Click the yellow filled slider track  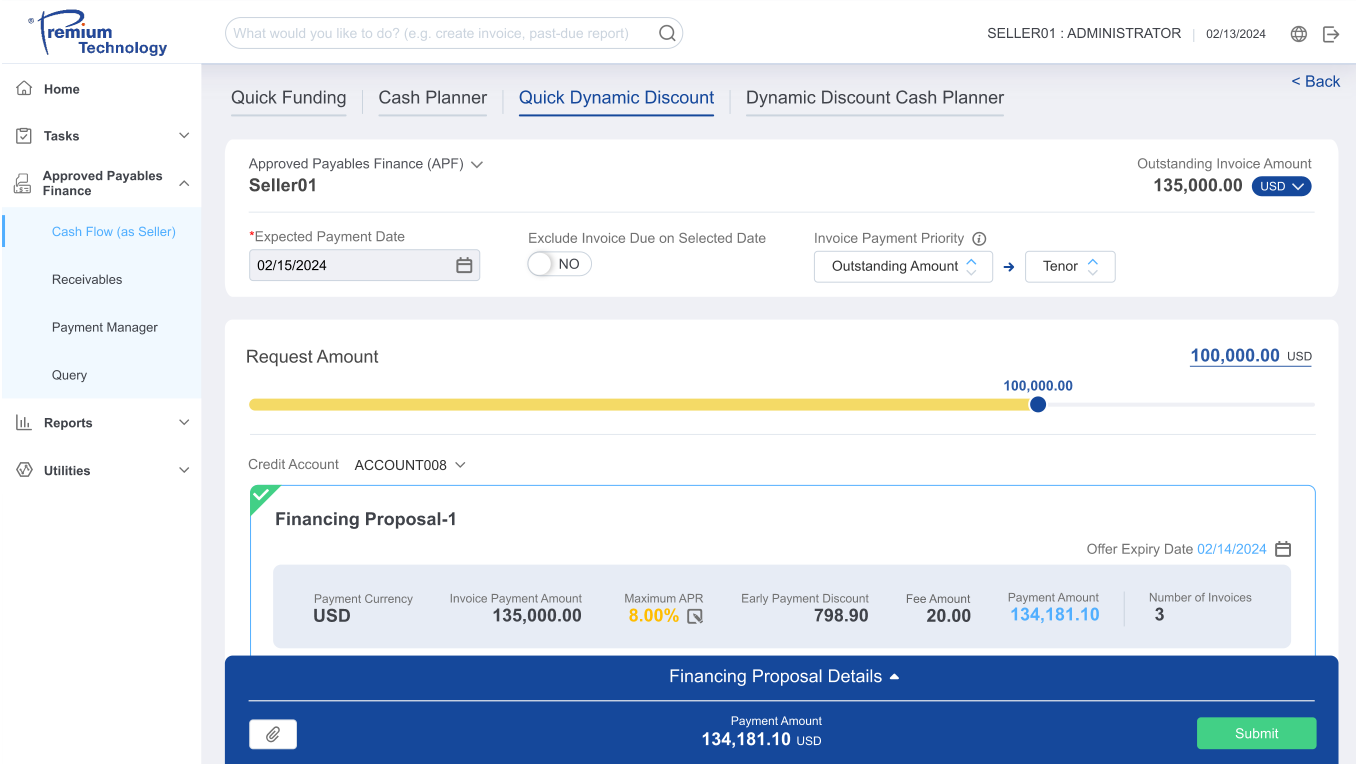point(639,405)
